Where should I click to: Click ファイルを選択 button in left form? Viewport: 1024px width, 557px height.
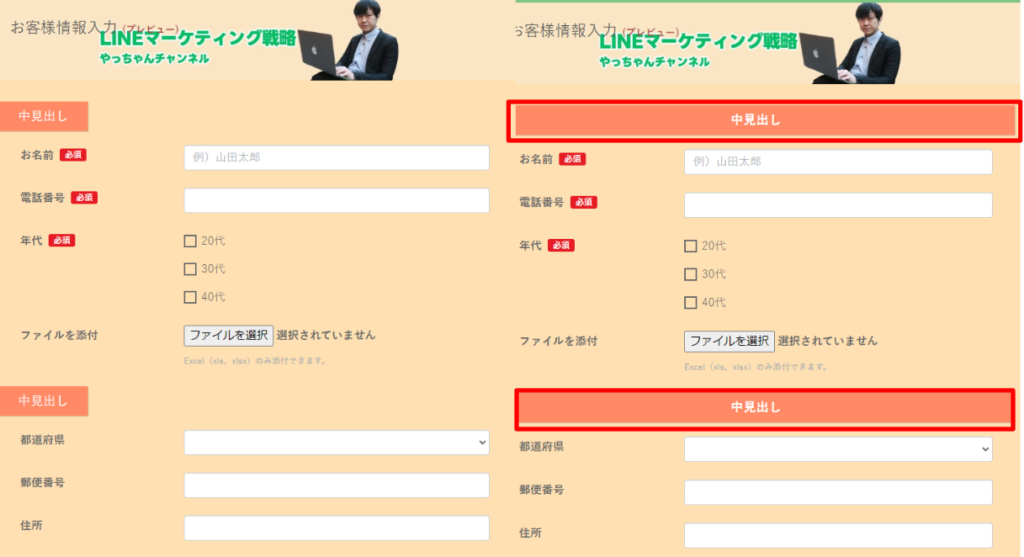[229, 336]
